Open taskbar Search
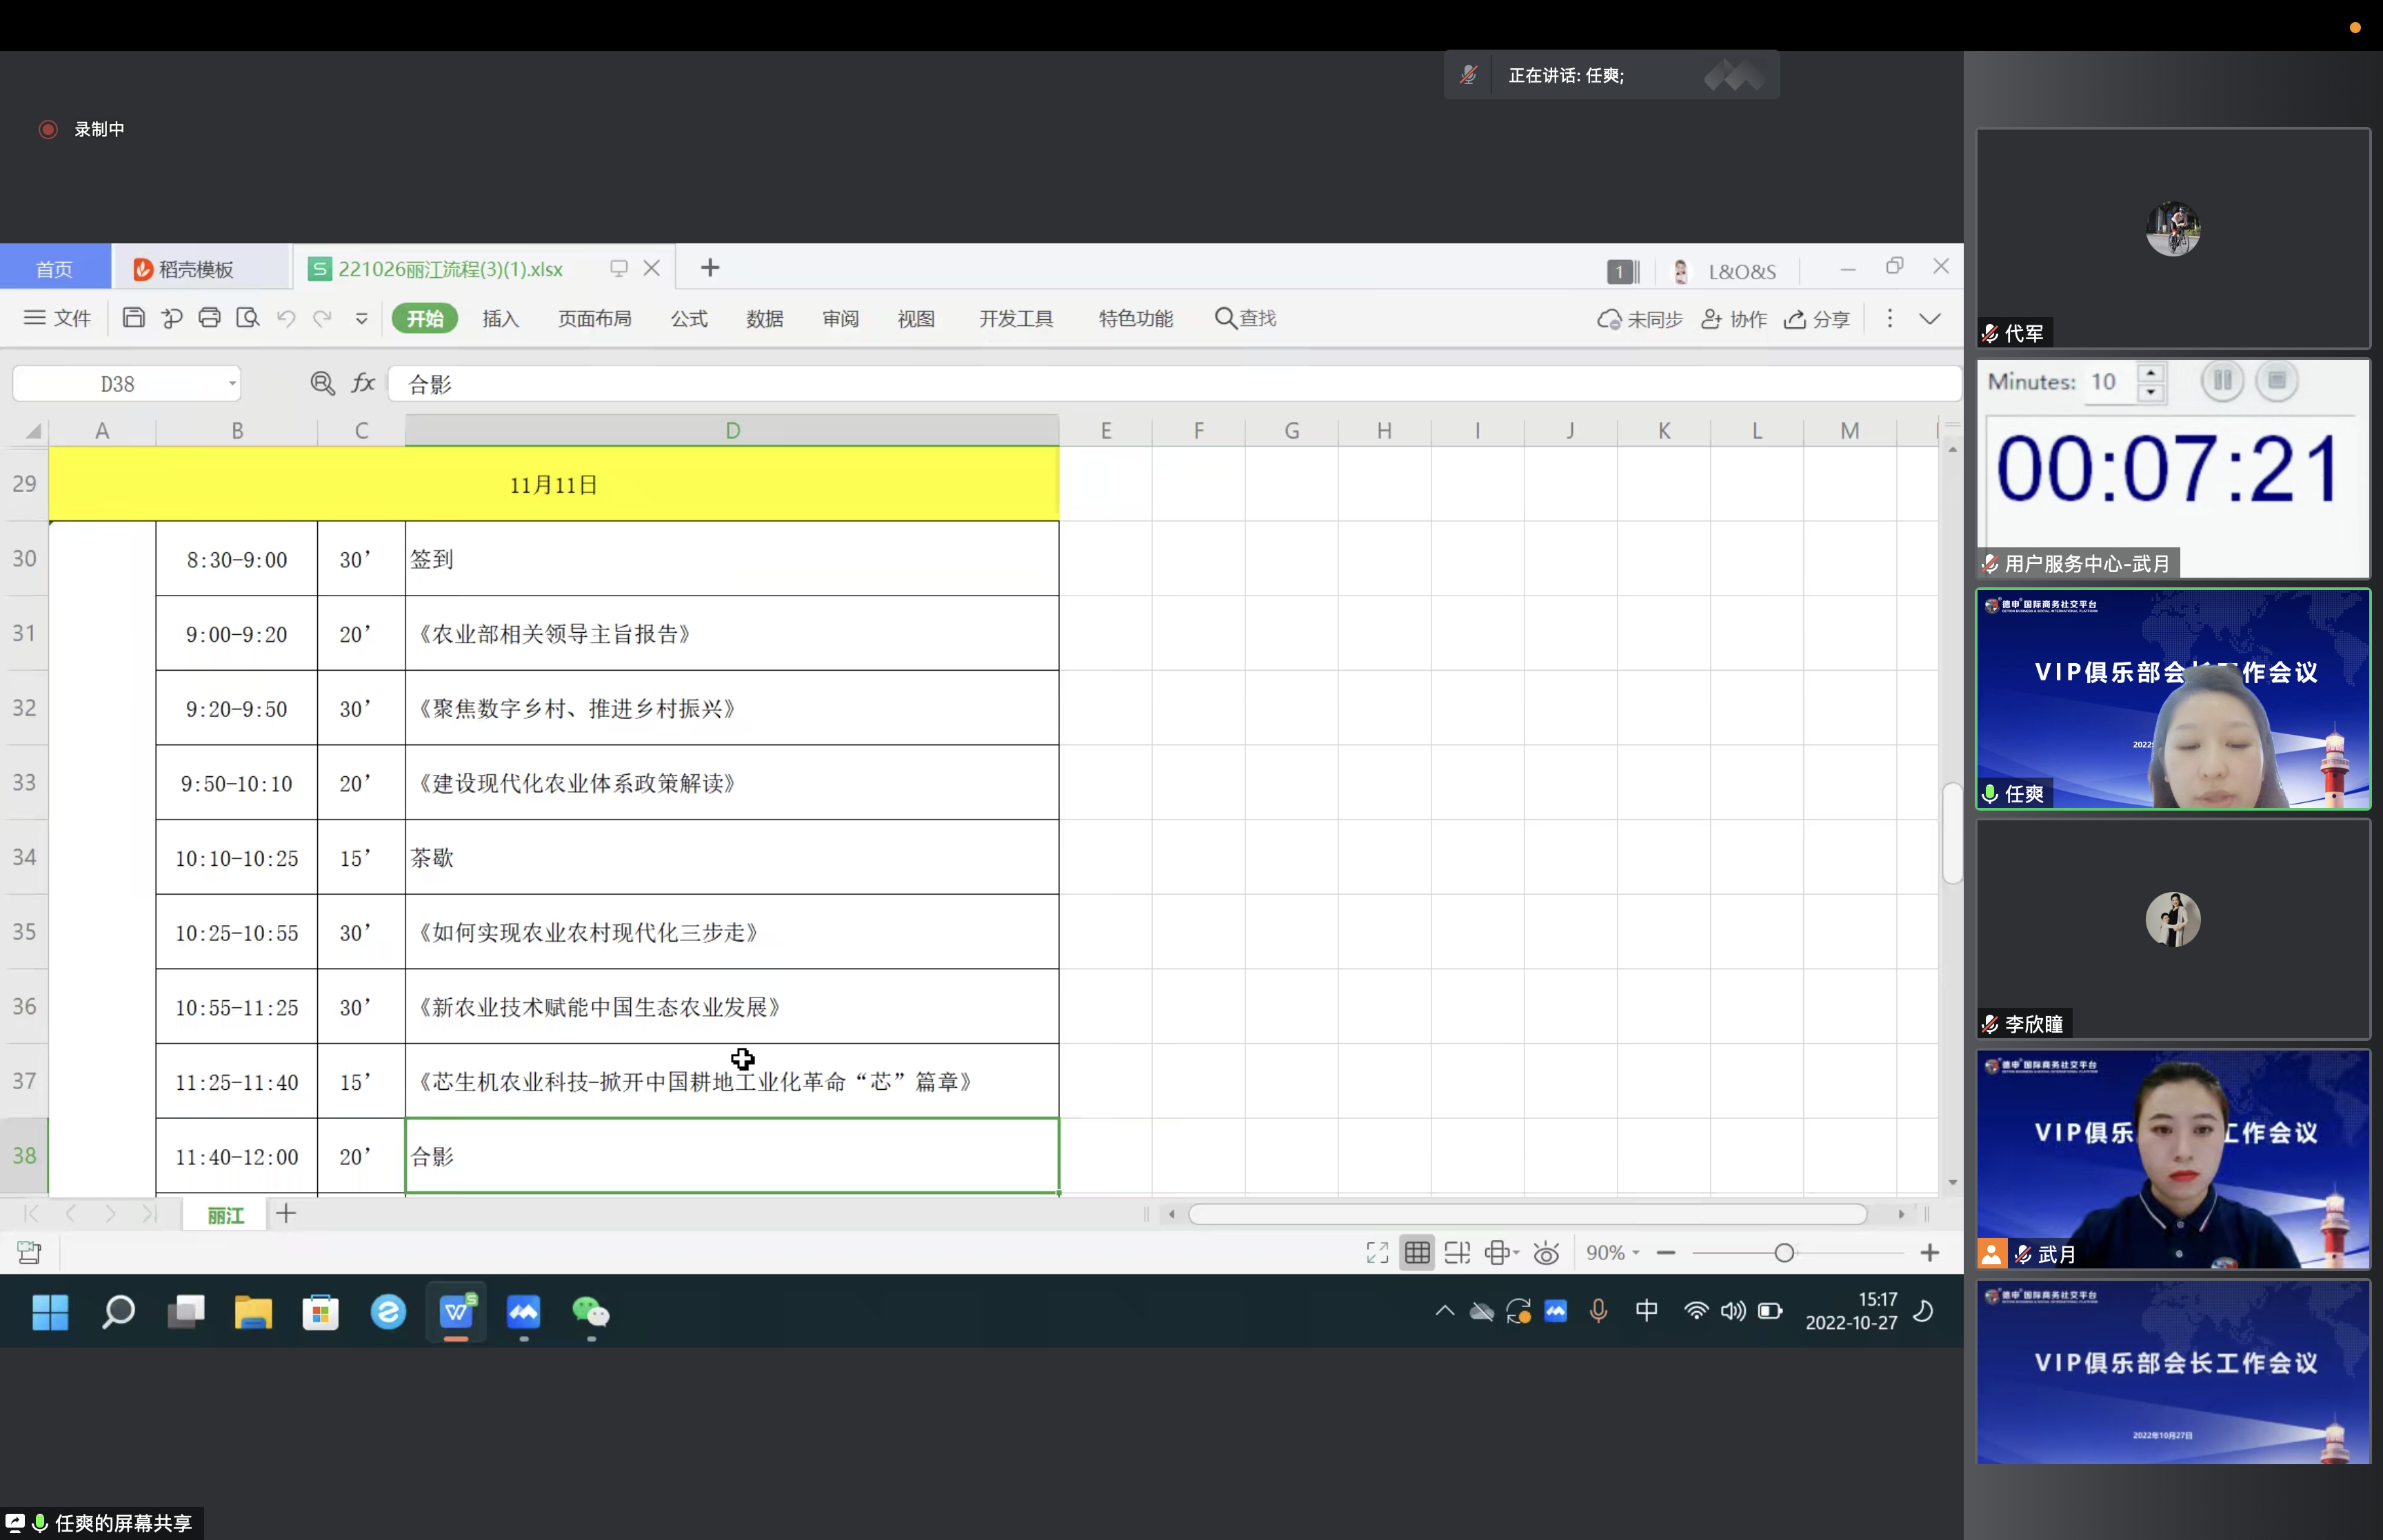 pos(118,1312)
